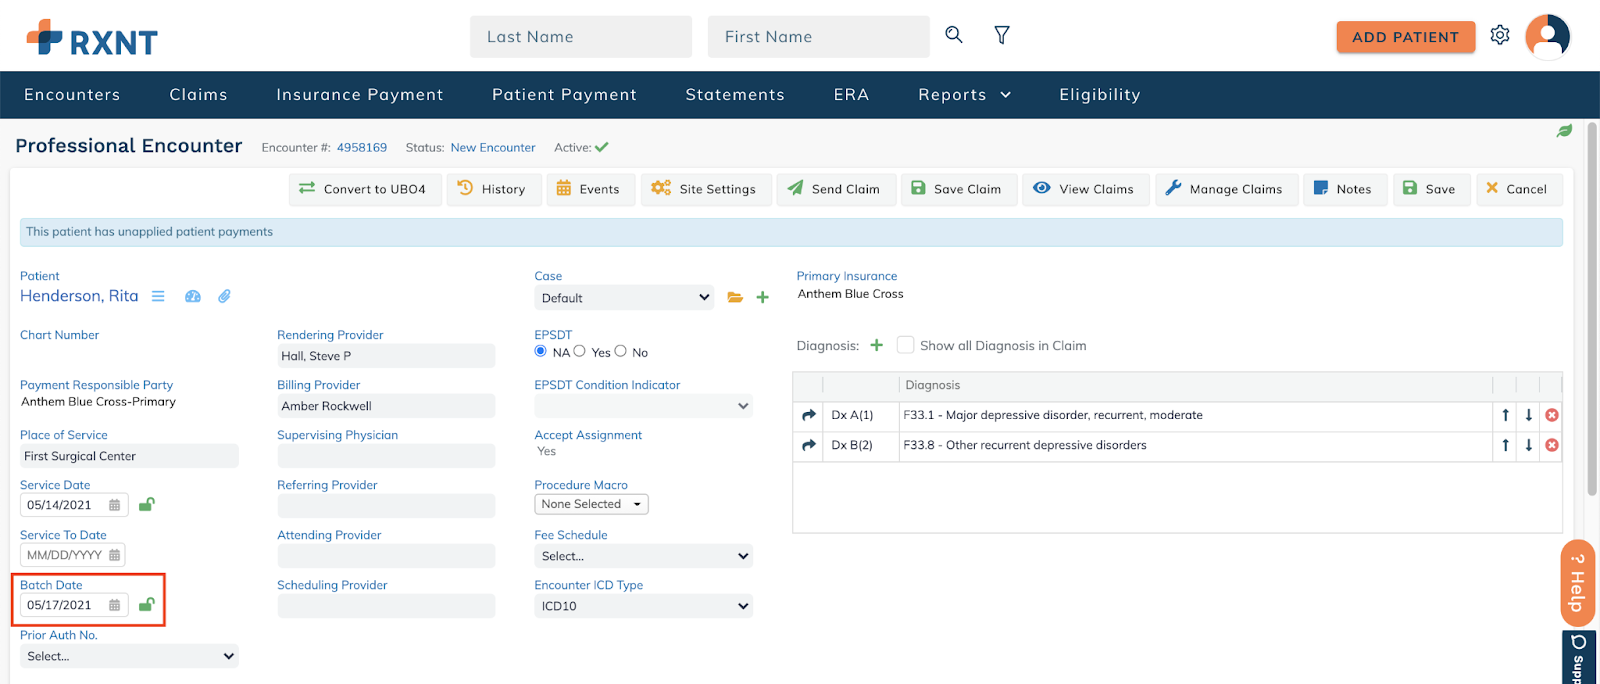
Task: Open the settings gear icon
Action: [x=1499, y=35]
